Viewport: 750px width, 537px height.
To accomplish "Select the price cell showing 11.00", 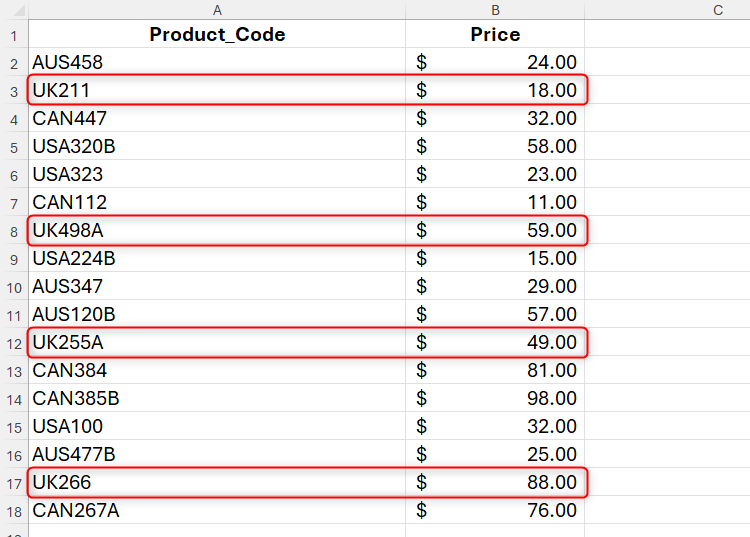I will coord(495,203).
